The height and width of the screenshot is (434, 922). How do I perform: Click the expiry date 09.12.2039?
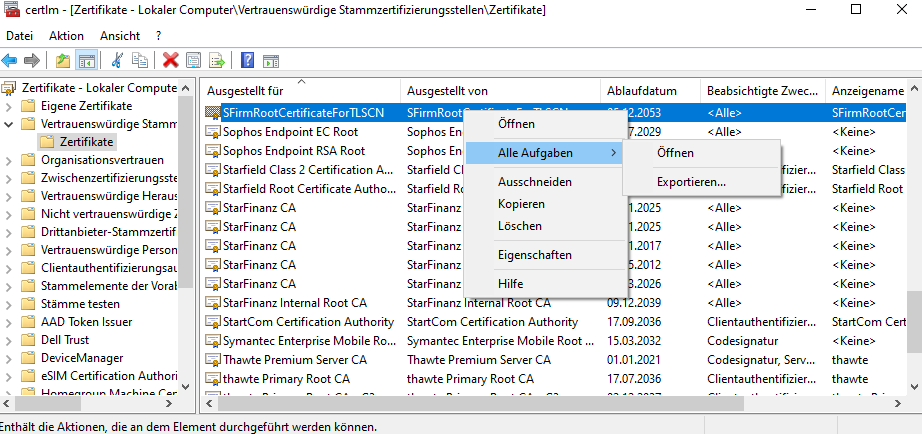point(634,303)
